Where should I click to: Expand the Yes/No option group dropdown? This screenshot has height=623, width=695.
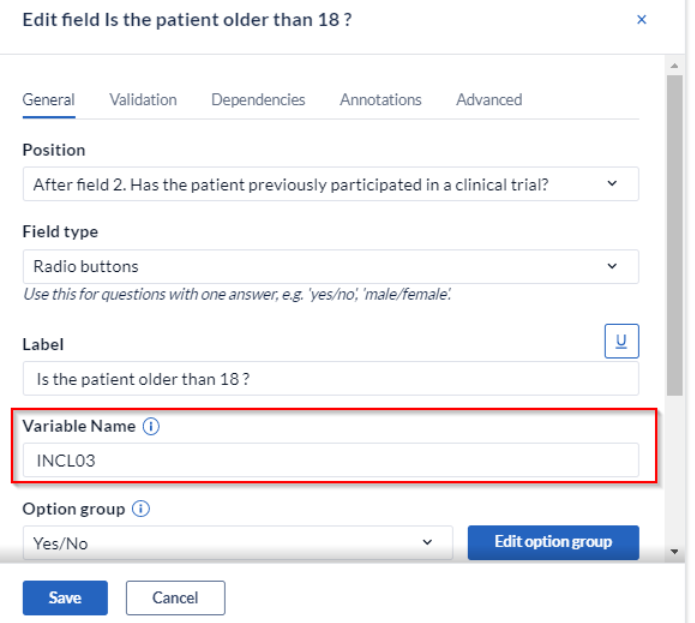238,543
